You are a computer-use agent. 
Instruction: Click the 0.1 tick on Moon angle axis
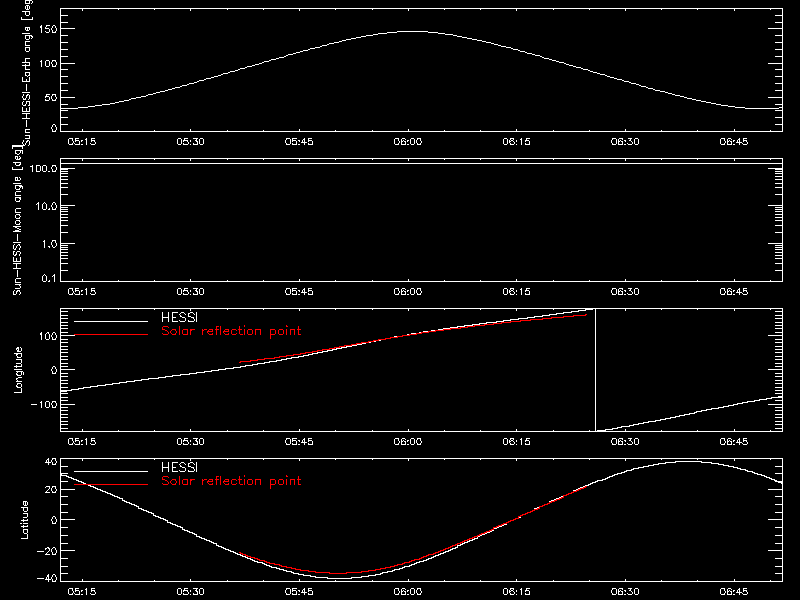[49, 279]
